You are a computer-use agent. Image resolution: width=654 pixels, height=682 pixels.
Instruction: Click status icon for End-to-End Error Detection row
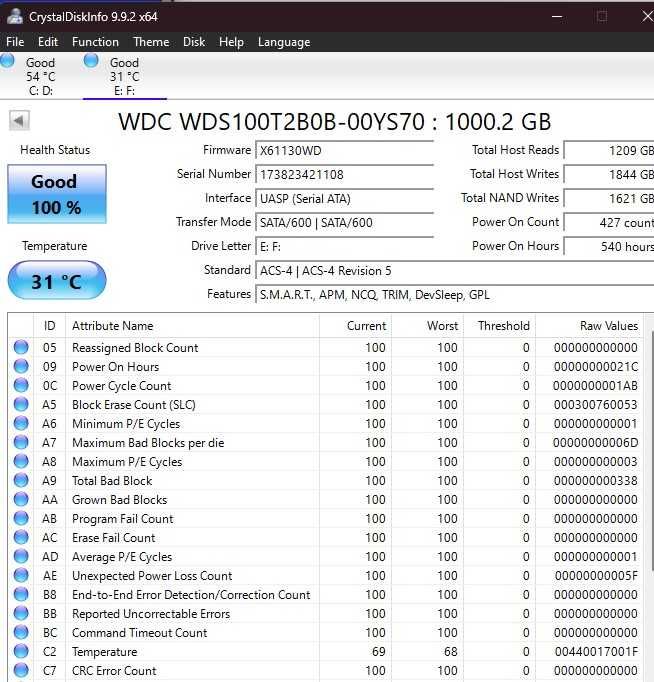[x=21, y=594]
